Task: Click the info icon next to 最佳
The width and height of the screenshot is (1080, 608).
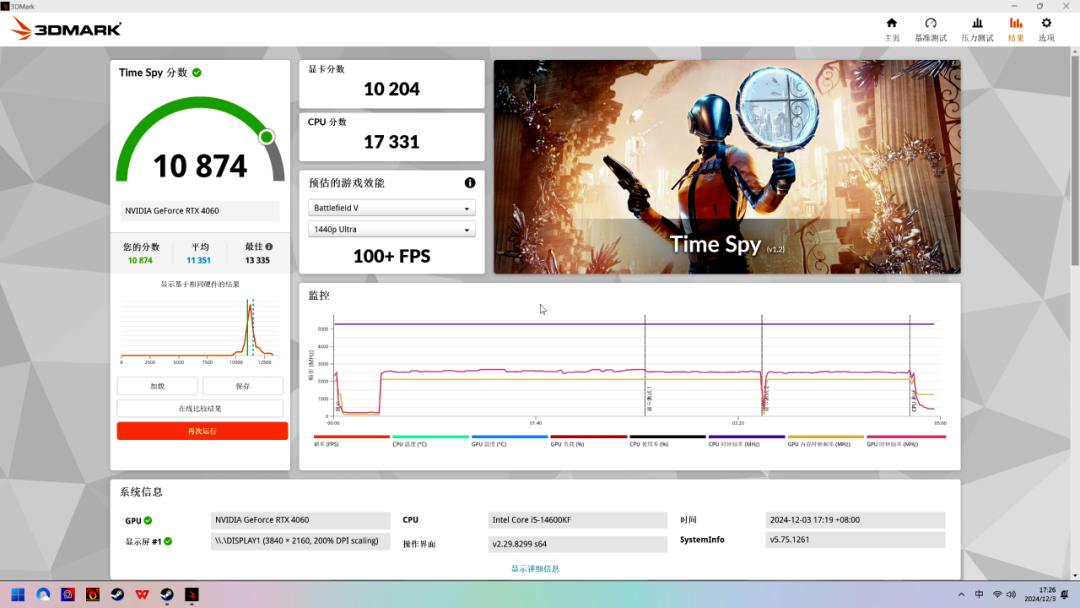Action: point(269,247)
